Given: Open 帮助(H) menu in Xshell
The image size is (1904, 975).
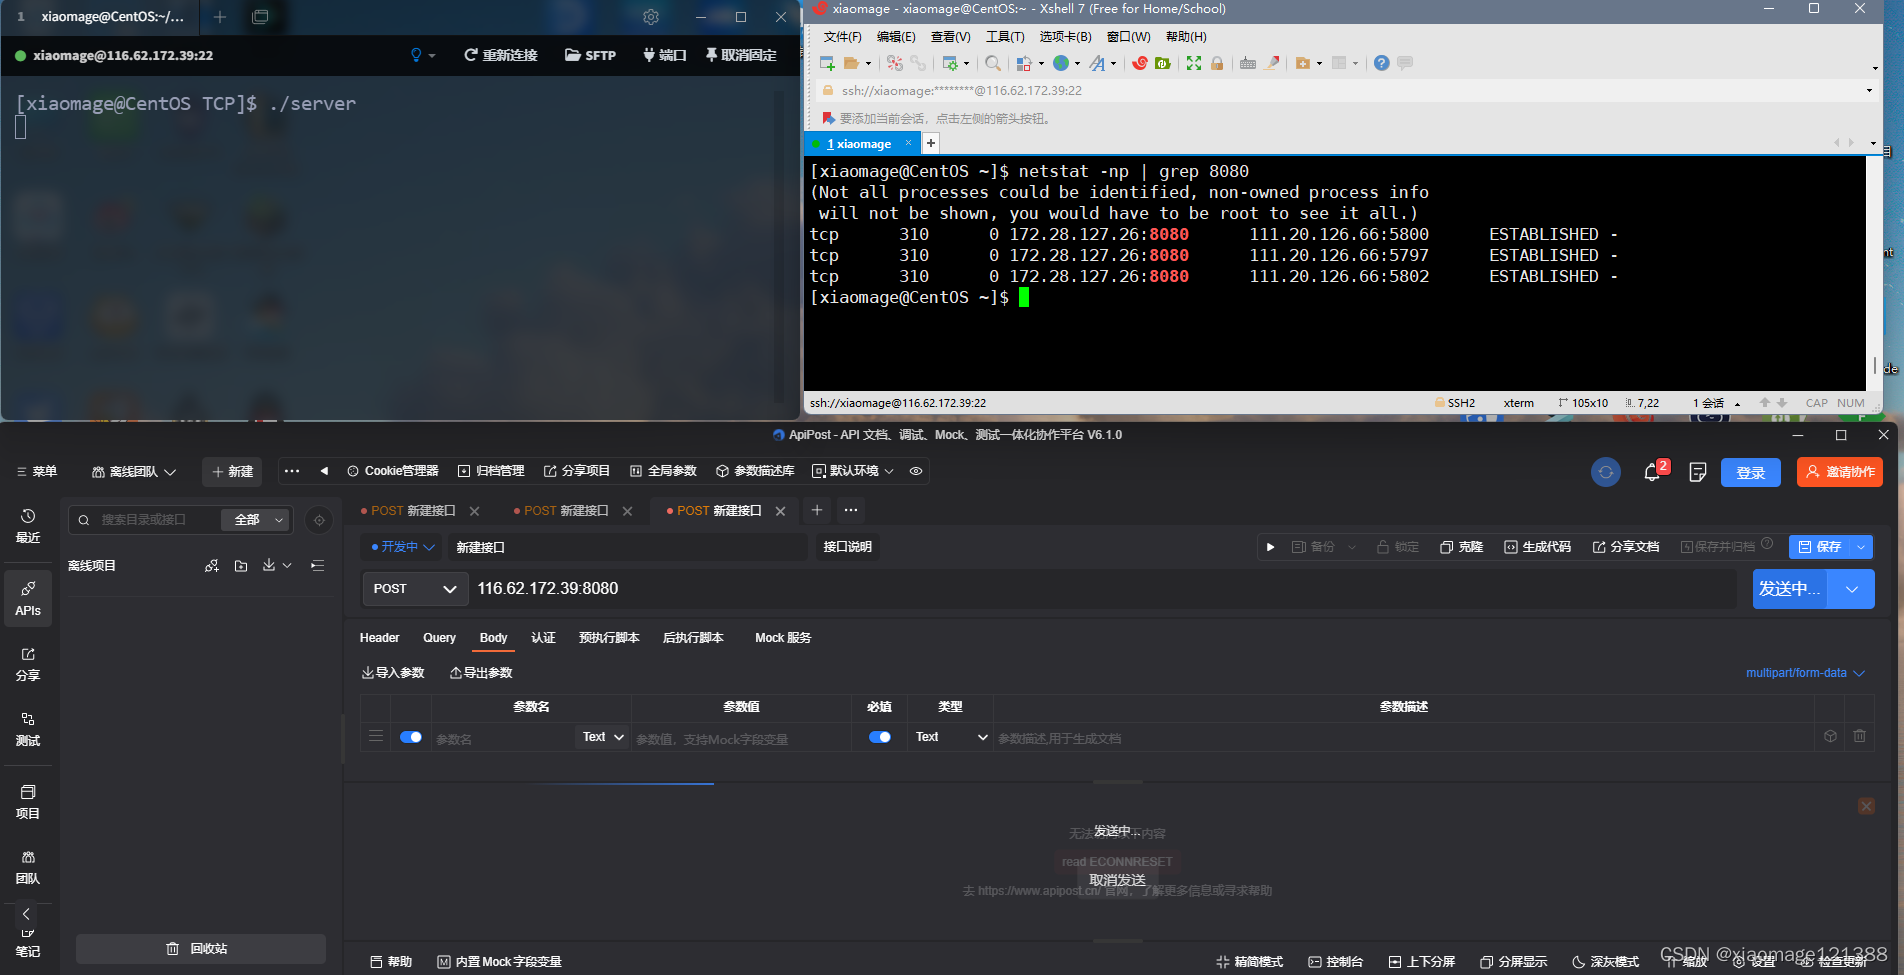Looking at the screenshot, I should click(1186, 37).
